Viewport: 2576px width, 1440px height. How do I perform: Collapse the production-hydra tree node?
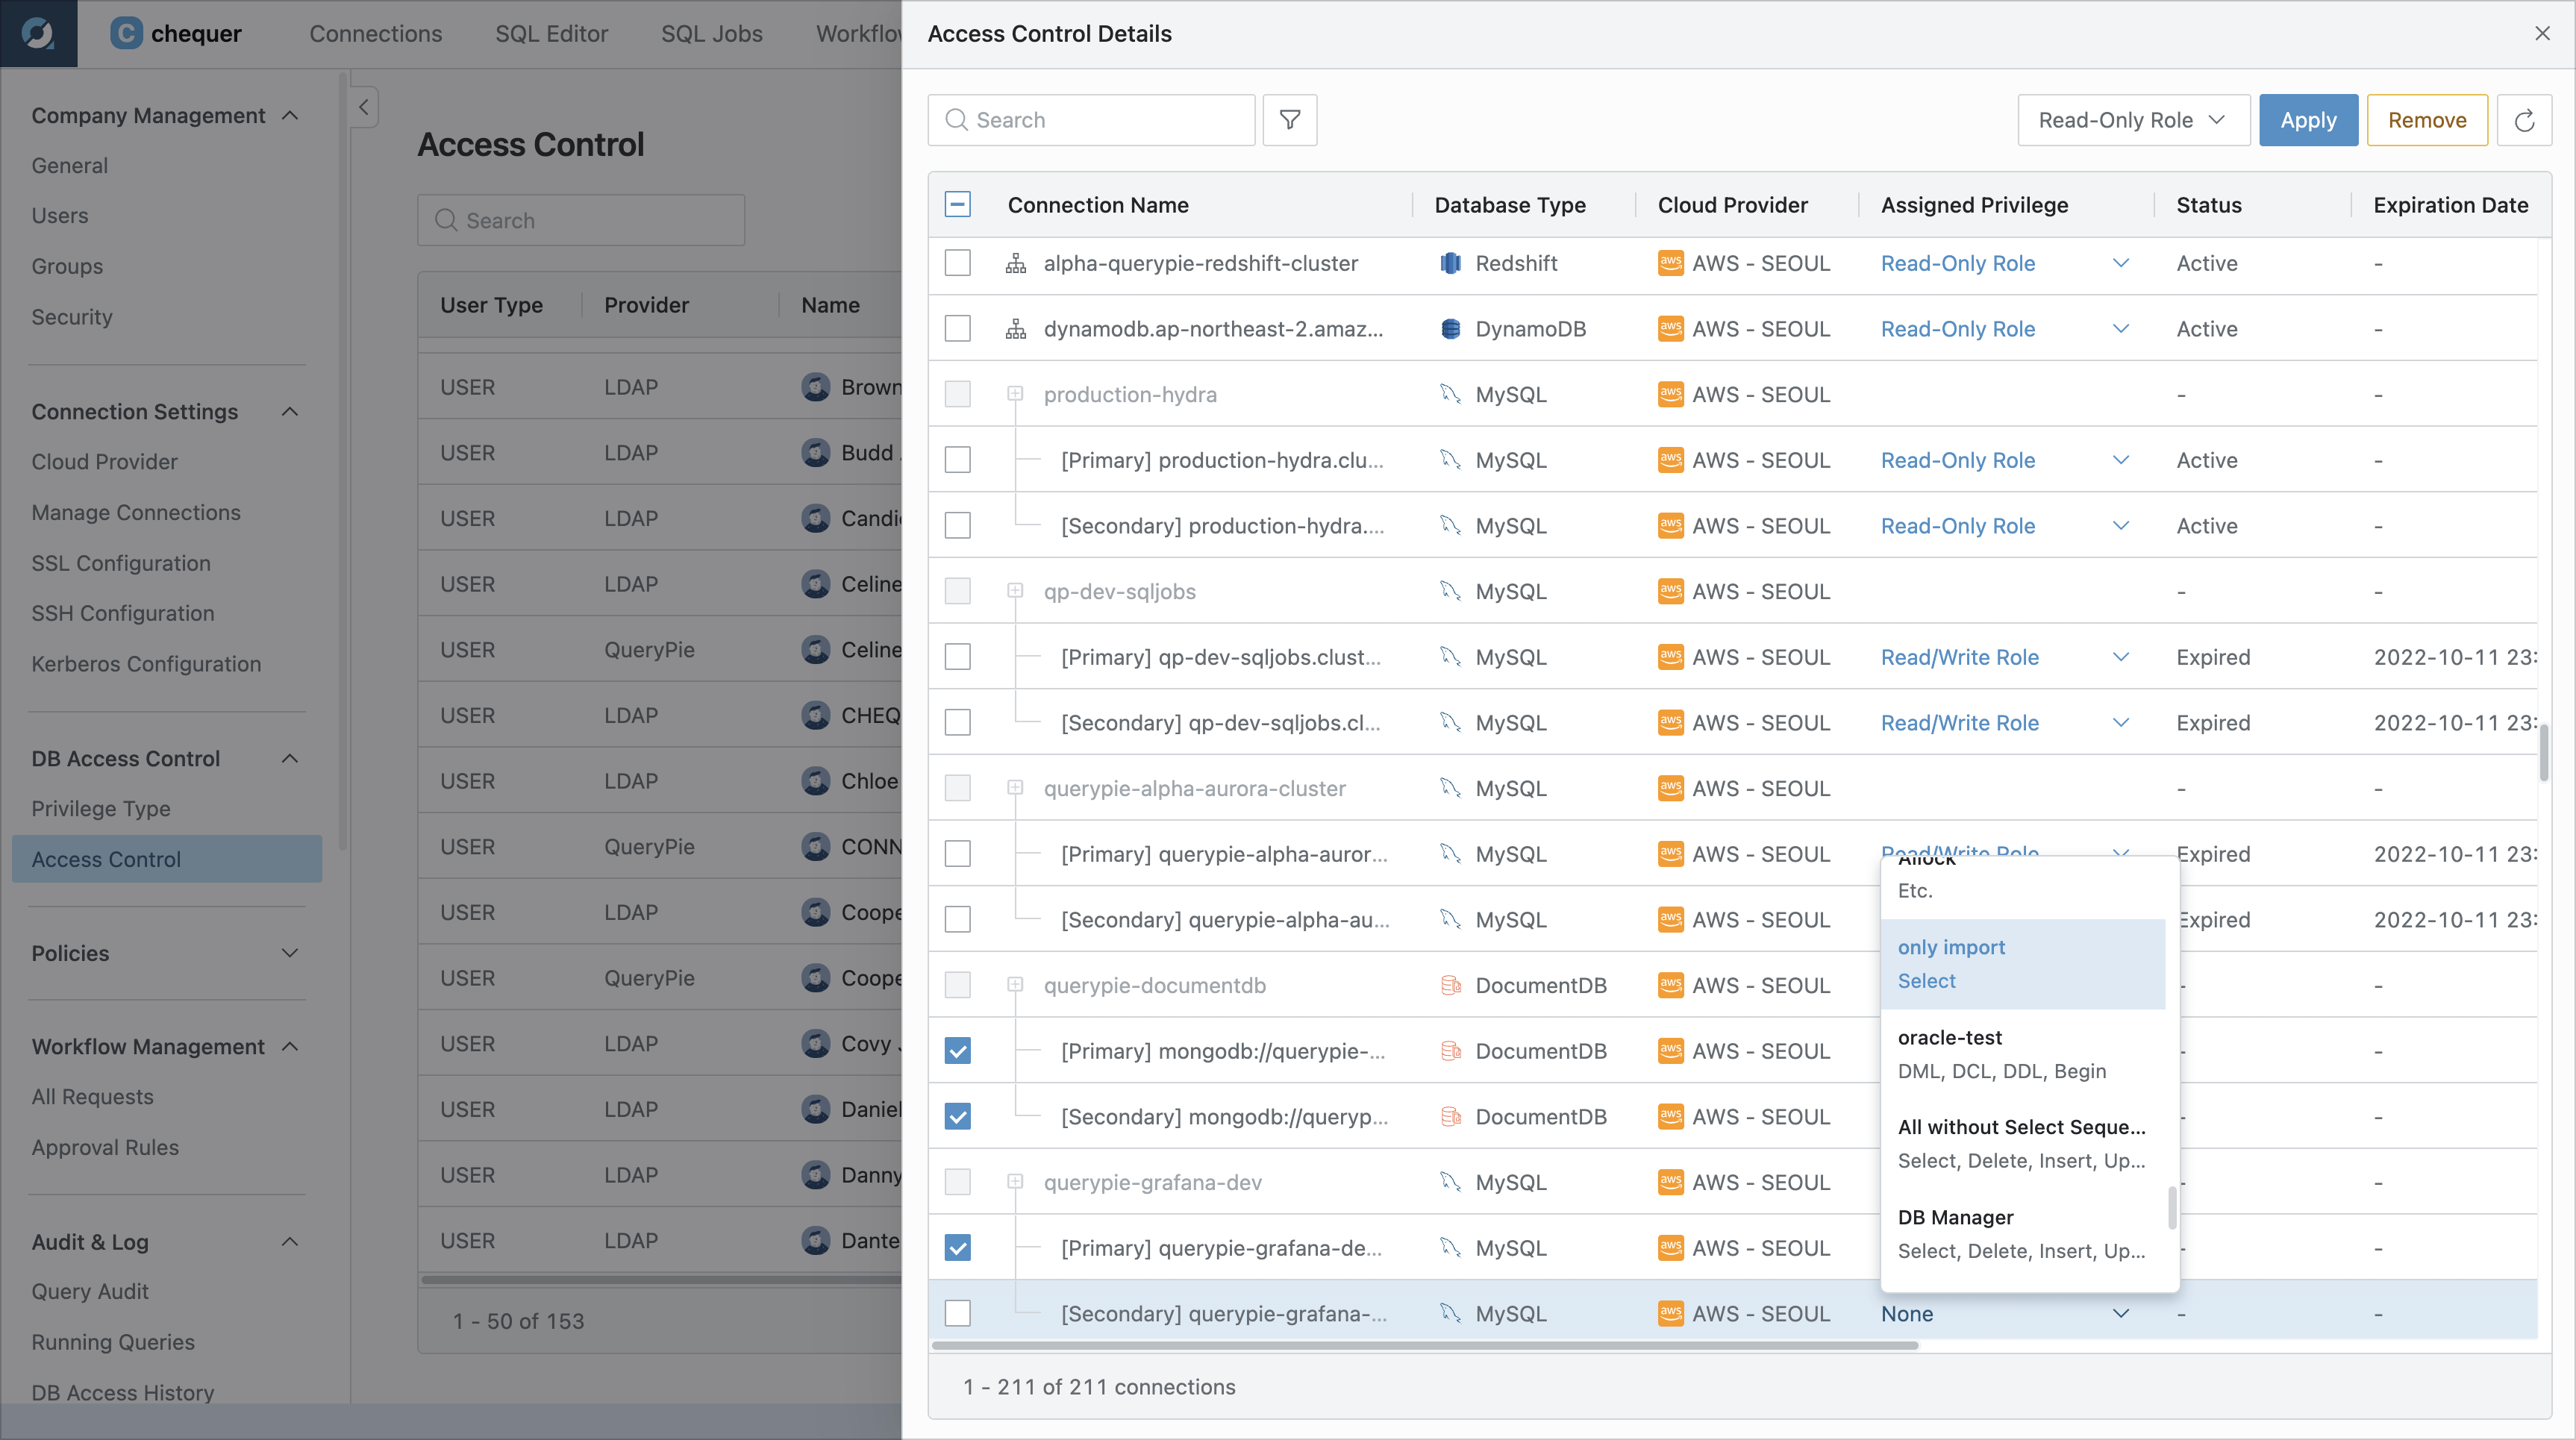(x=1015, y=394)
